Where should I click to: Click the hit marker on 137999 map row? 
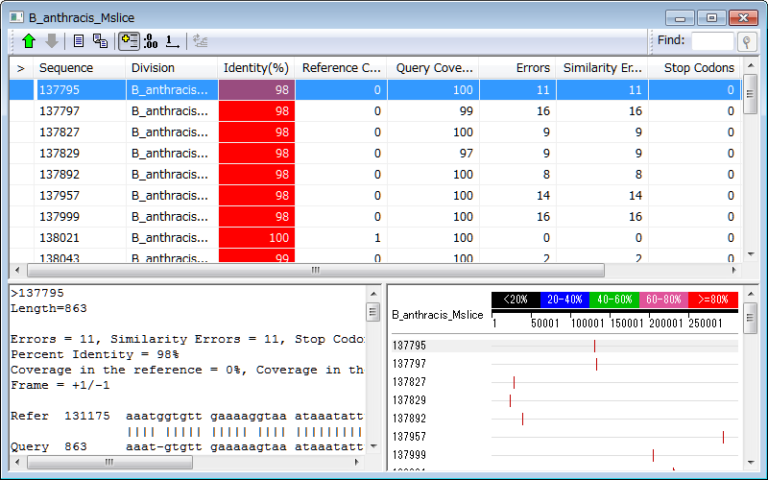pyautogui.click(x=653, y=455)
